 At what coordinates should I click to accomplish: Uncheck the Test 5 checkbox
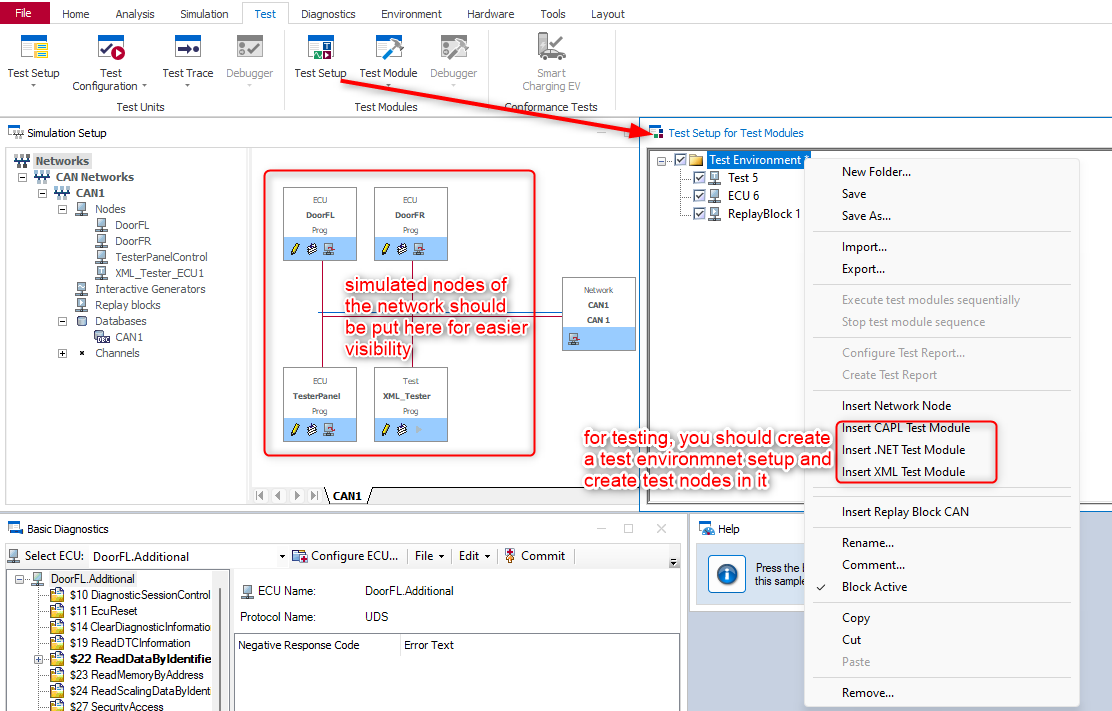(x=700, y=178)
